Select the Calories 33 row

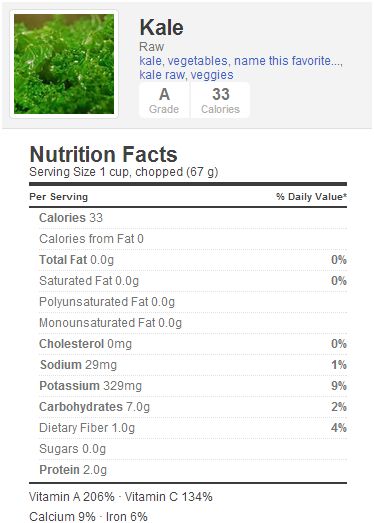[x=193, y=218]
